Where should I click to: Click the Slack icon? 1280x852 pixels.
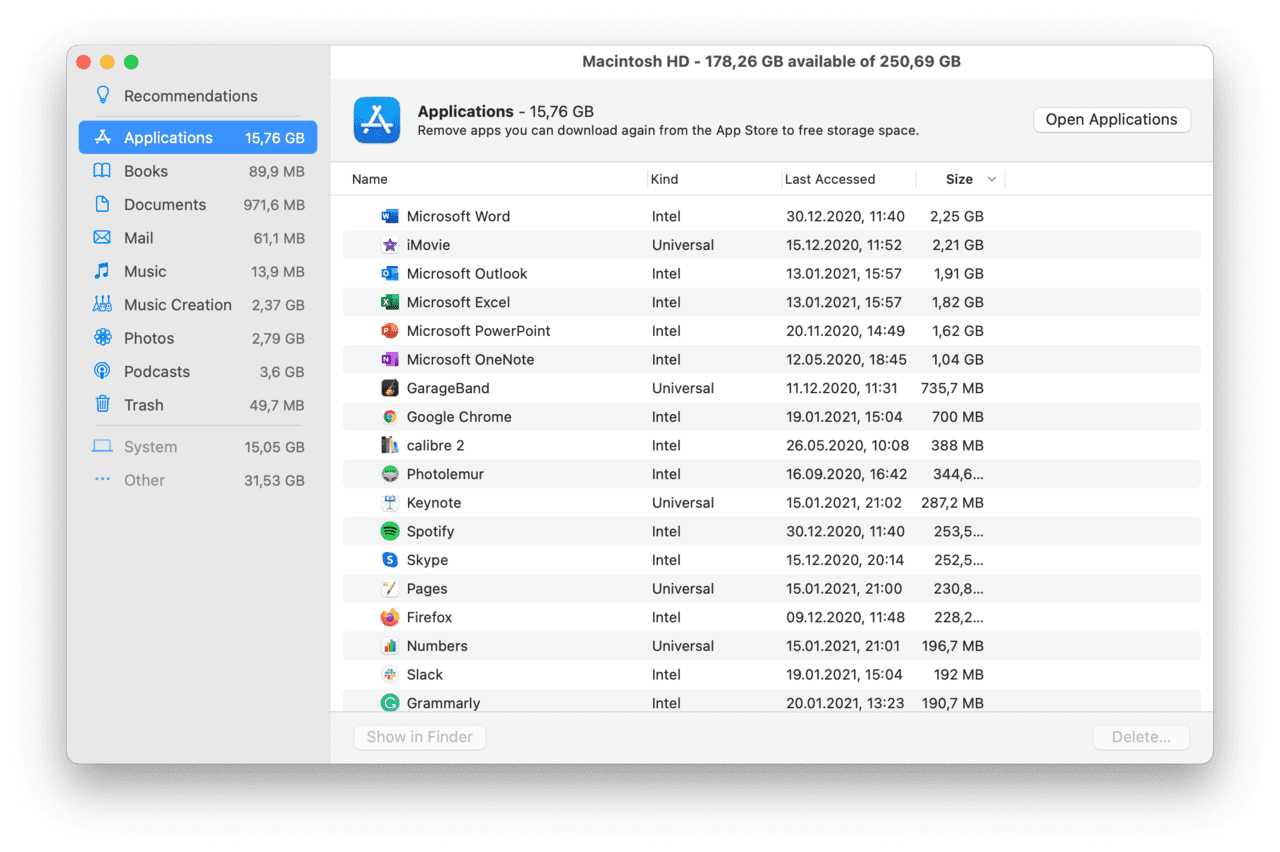click(x=390, y=675)
